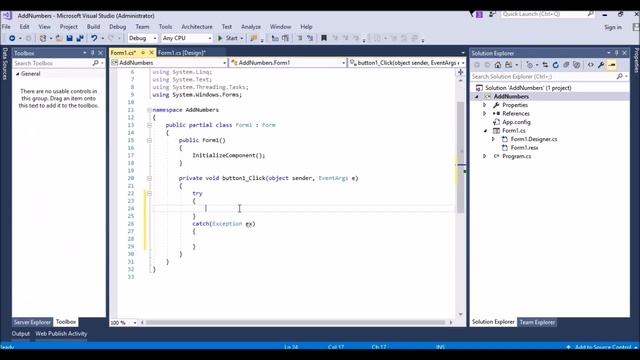Click the Navigate Backward toolbar icon
Image resolution: width=640 pixels, height=360 pixels.
12,38
